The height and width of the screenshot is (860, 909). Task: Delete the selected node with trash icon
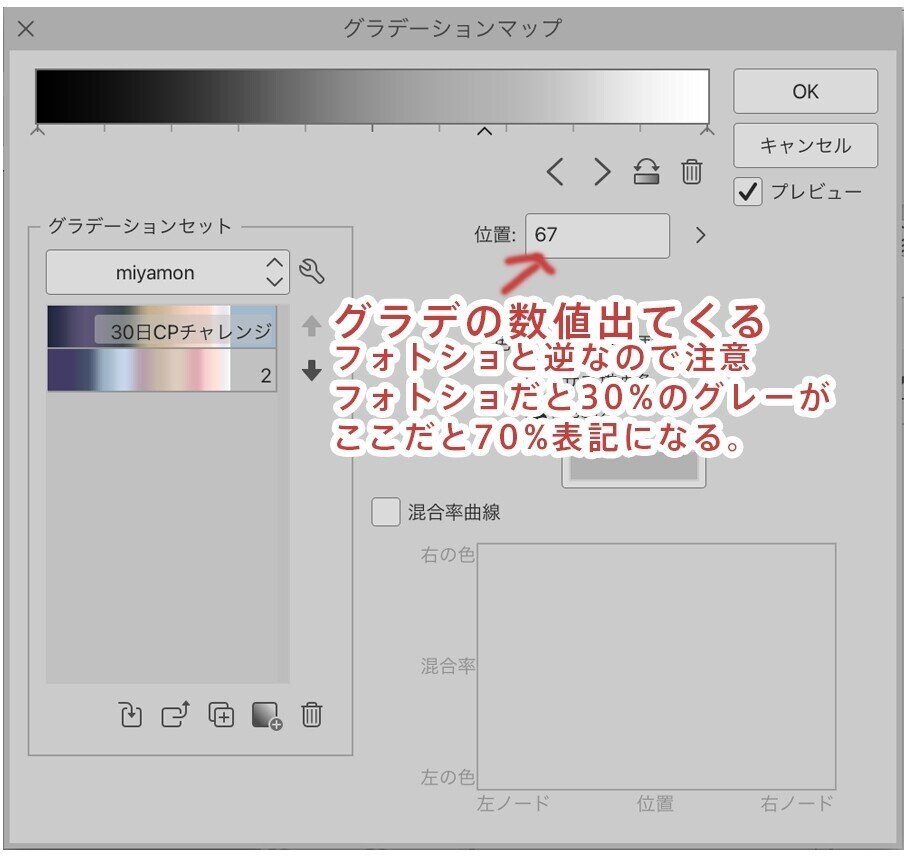[692, 172]
